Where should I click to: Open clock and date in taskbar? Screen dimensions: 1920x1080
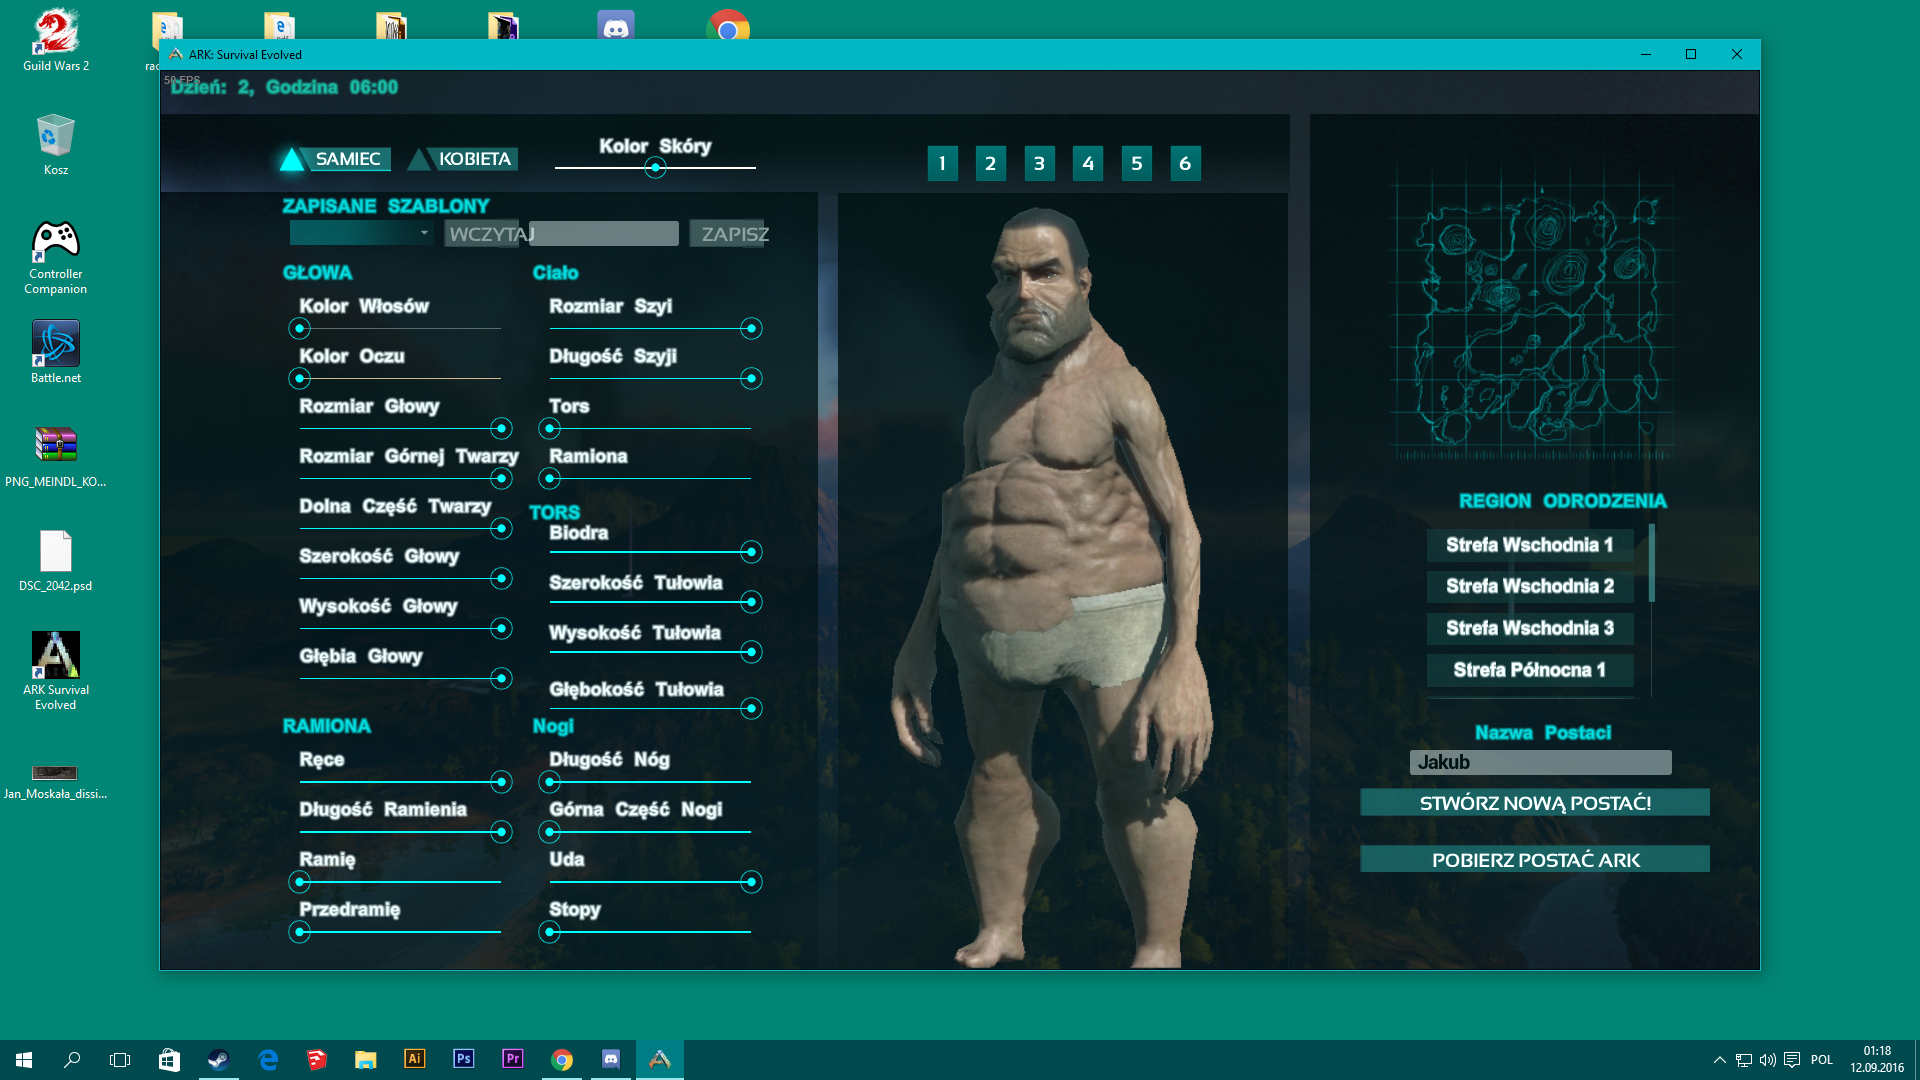point(1877,1060)
